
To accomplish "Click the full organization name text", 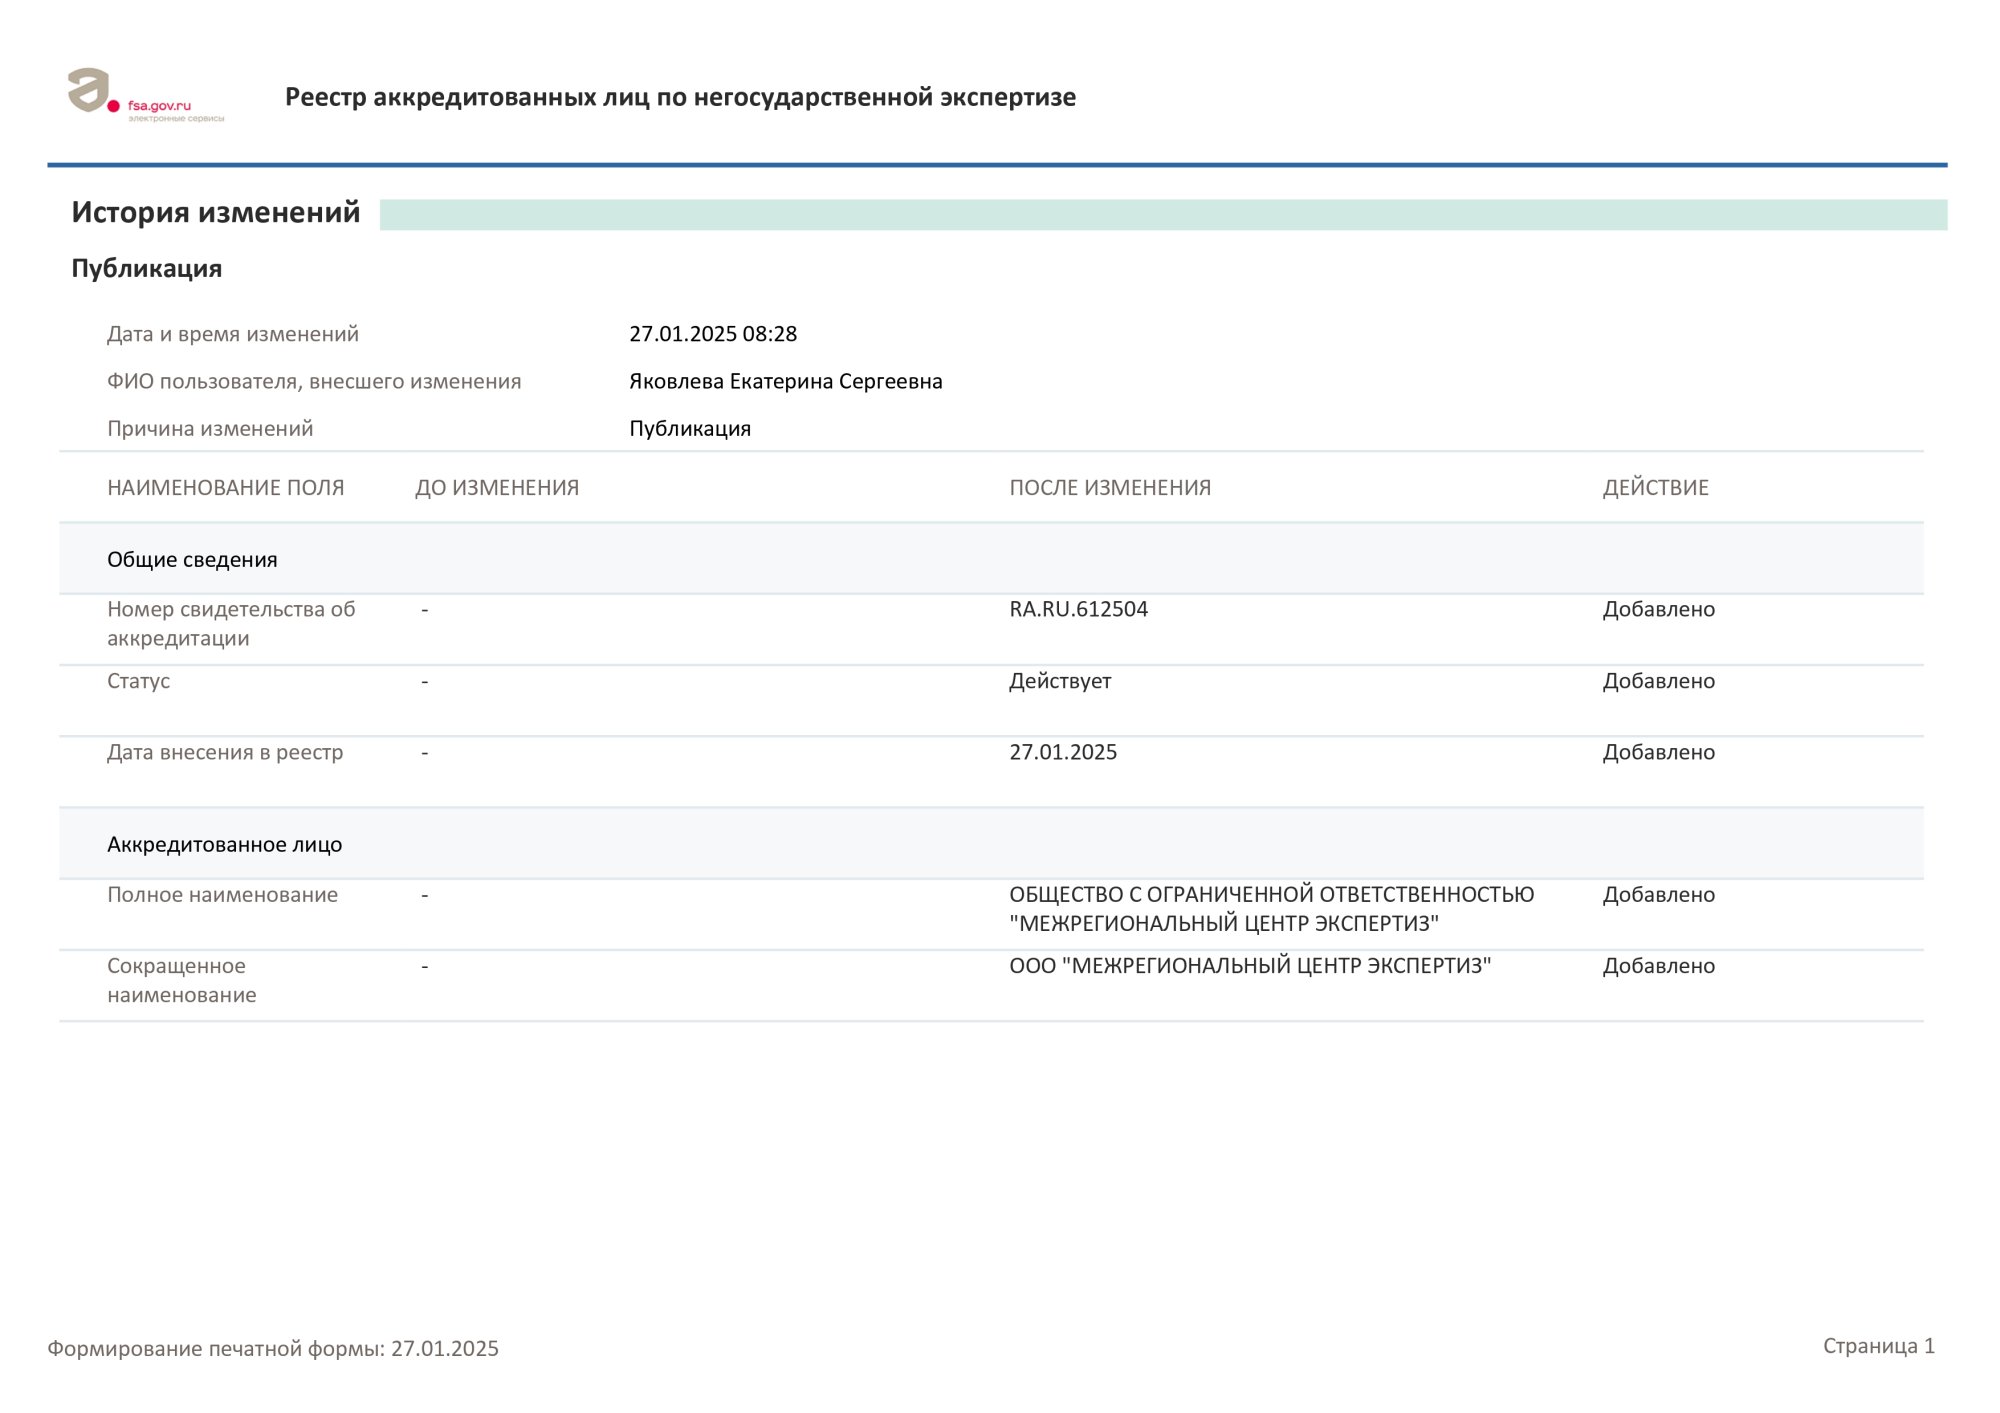I will point(1270,908).
